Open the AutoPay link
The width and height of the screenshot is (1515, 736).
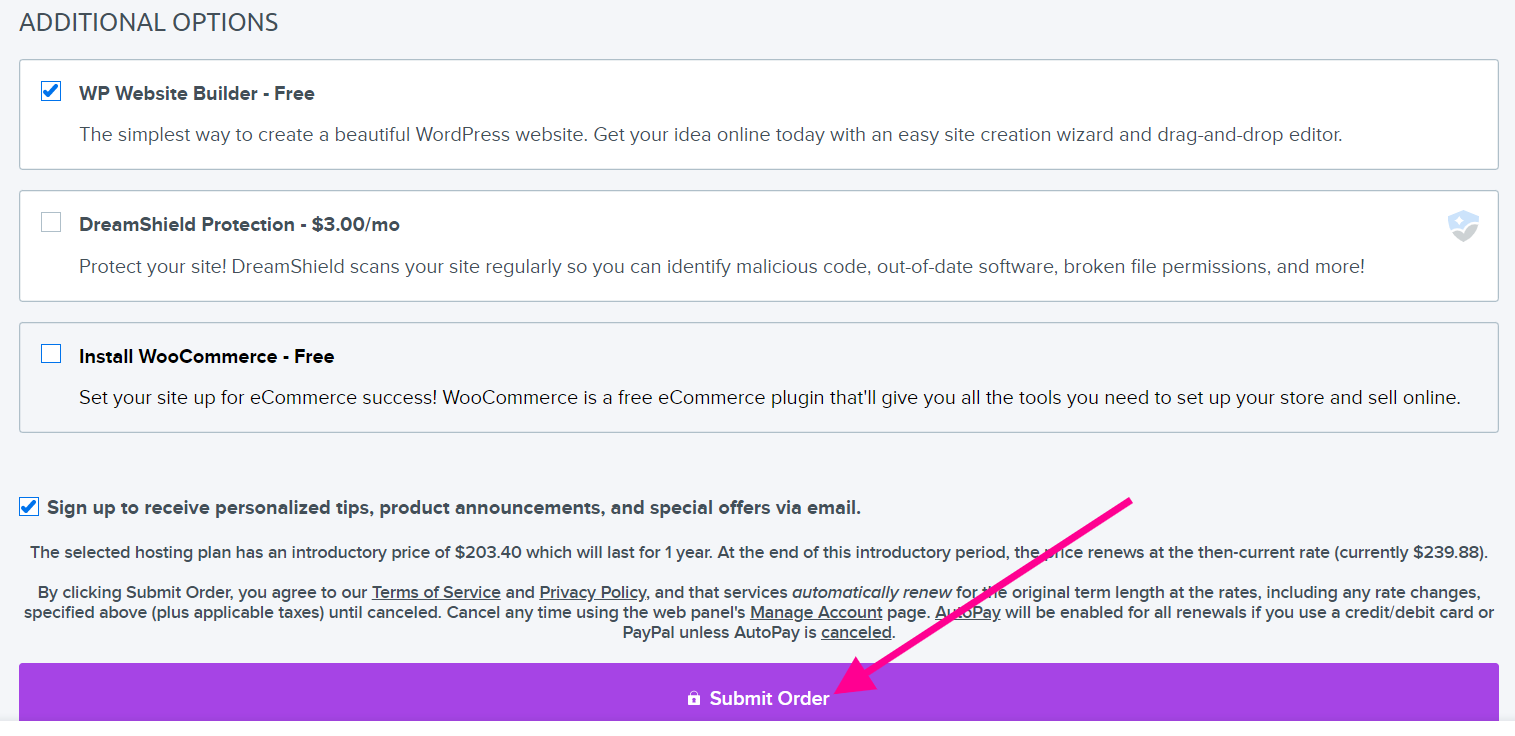click(968, 612)
